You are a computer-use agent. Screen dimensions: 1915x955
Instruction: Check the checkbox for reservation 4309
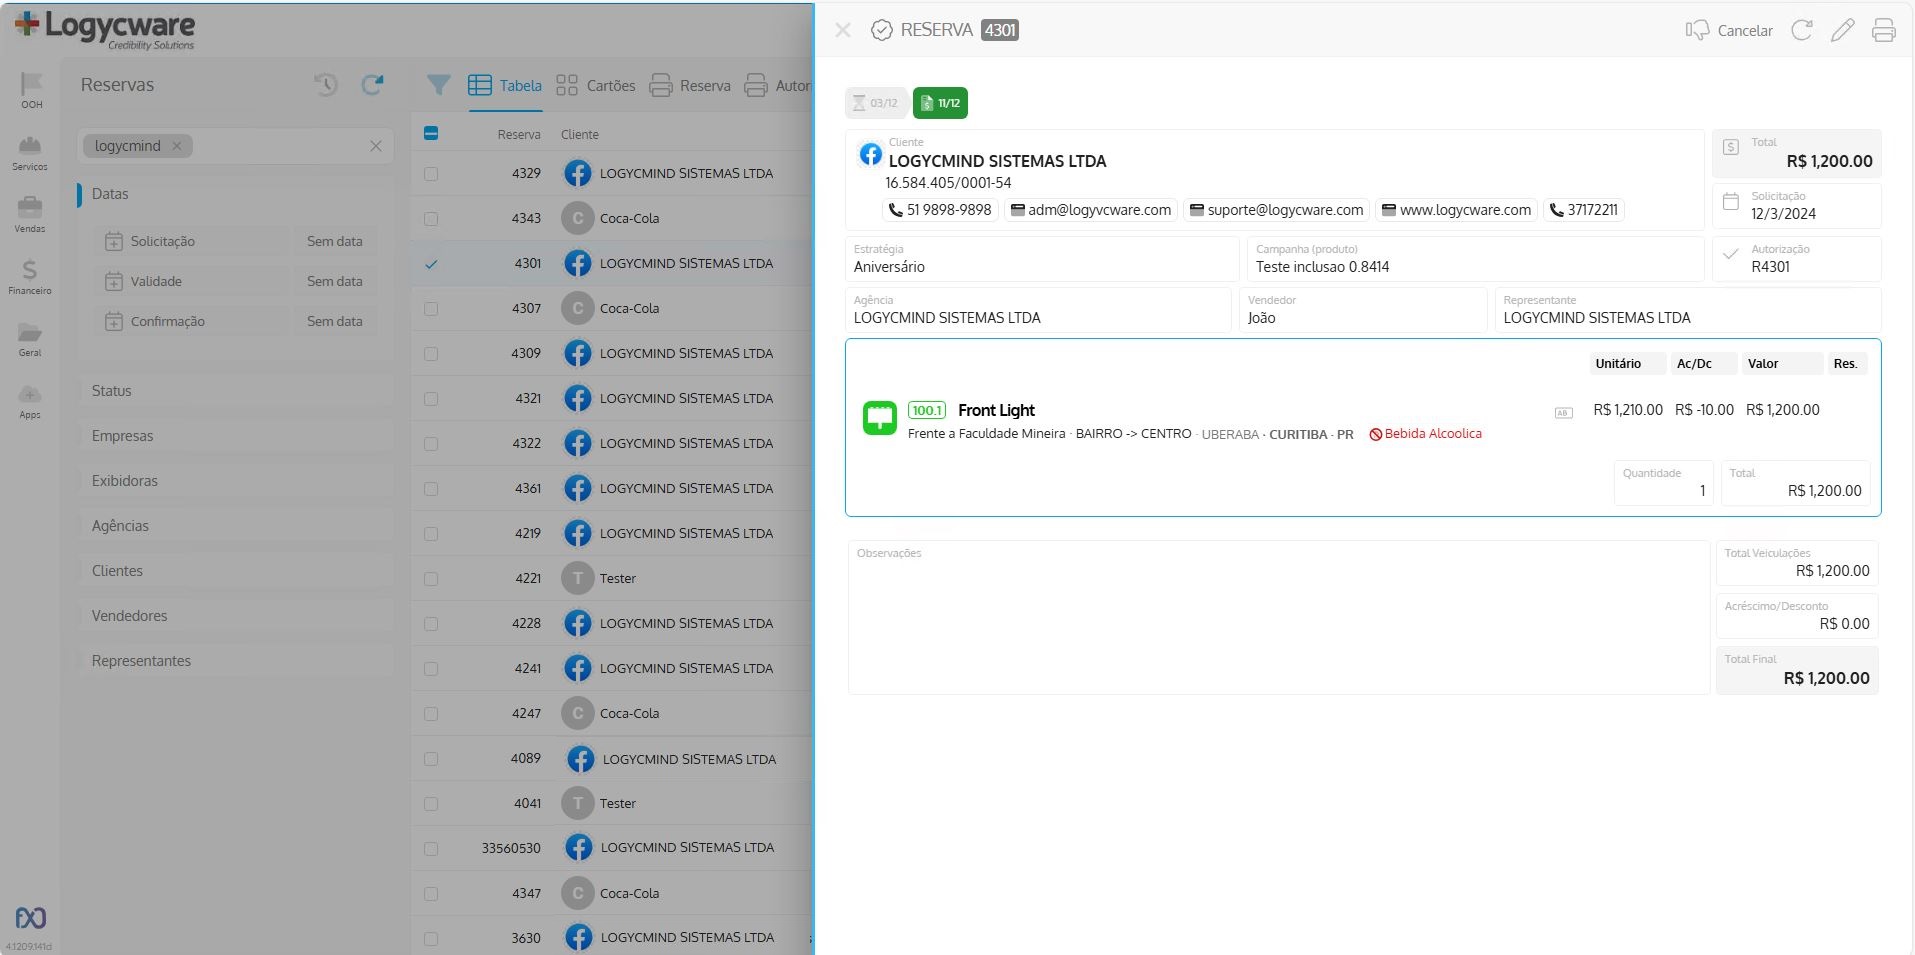click(431, 354)
